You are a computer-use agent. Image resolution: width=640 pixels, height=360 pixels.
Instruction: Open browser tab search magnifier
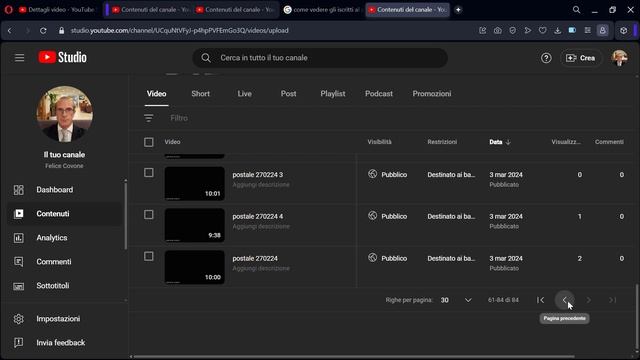tap(576, 10)
